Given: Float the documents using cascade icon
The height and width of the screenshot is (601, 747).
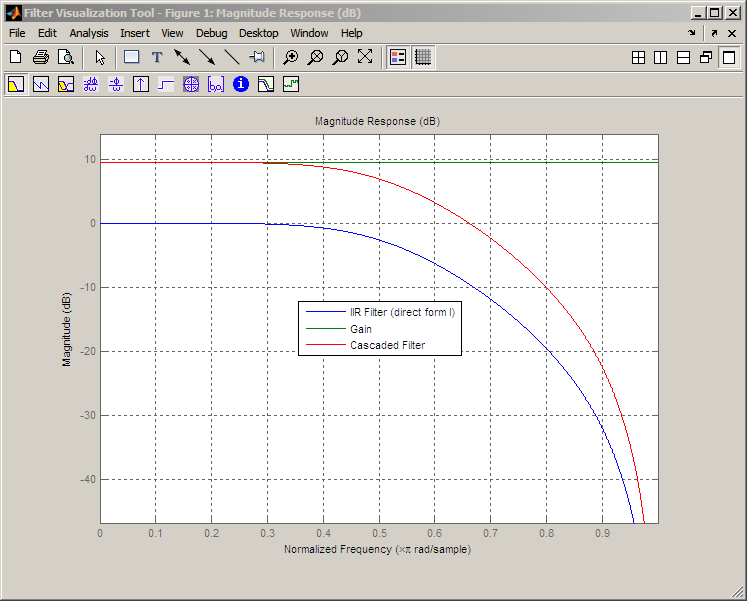Looking at the screenshot, I should (x=706, y=58).
